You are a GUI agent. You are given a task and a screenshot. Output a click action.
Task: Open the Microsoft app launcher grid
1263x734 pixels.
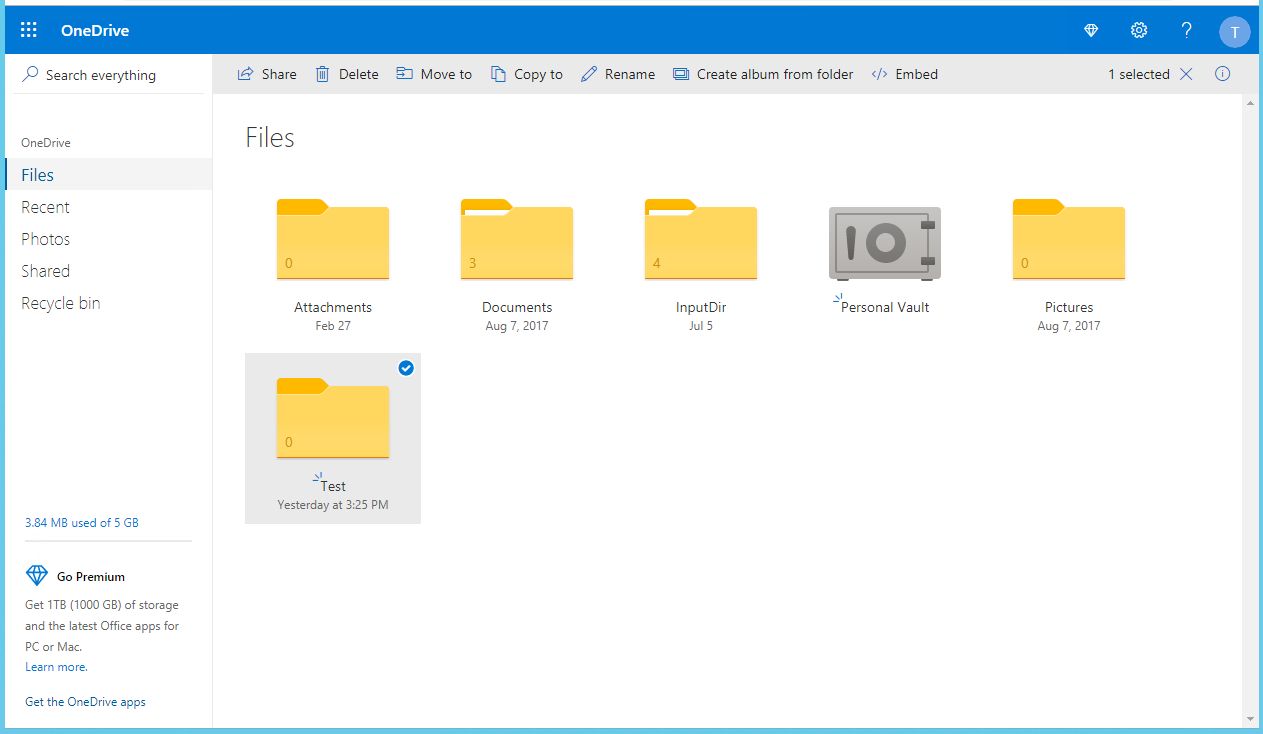point(28,29)
